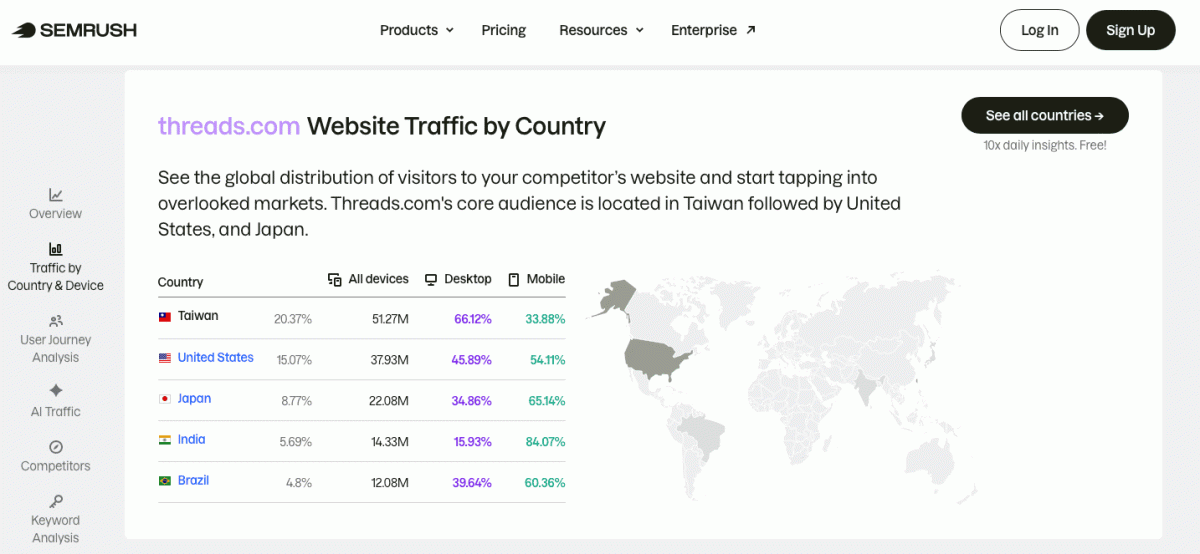
Task: Open the threads.com link in heading
Action: point(229,126)
